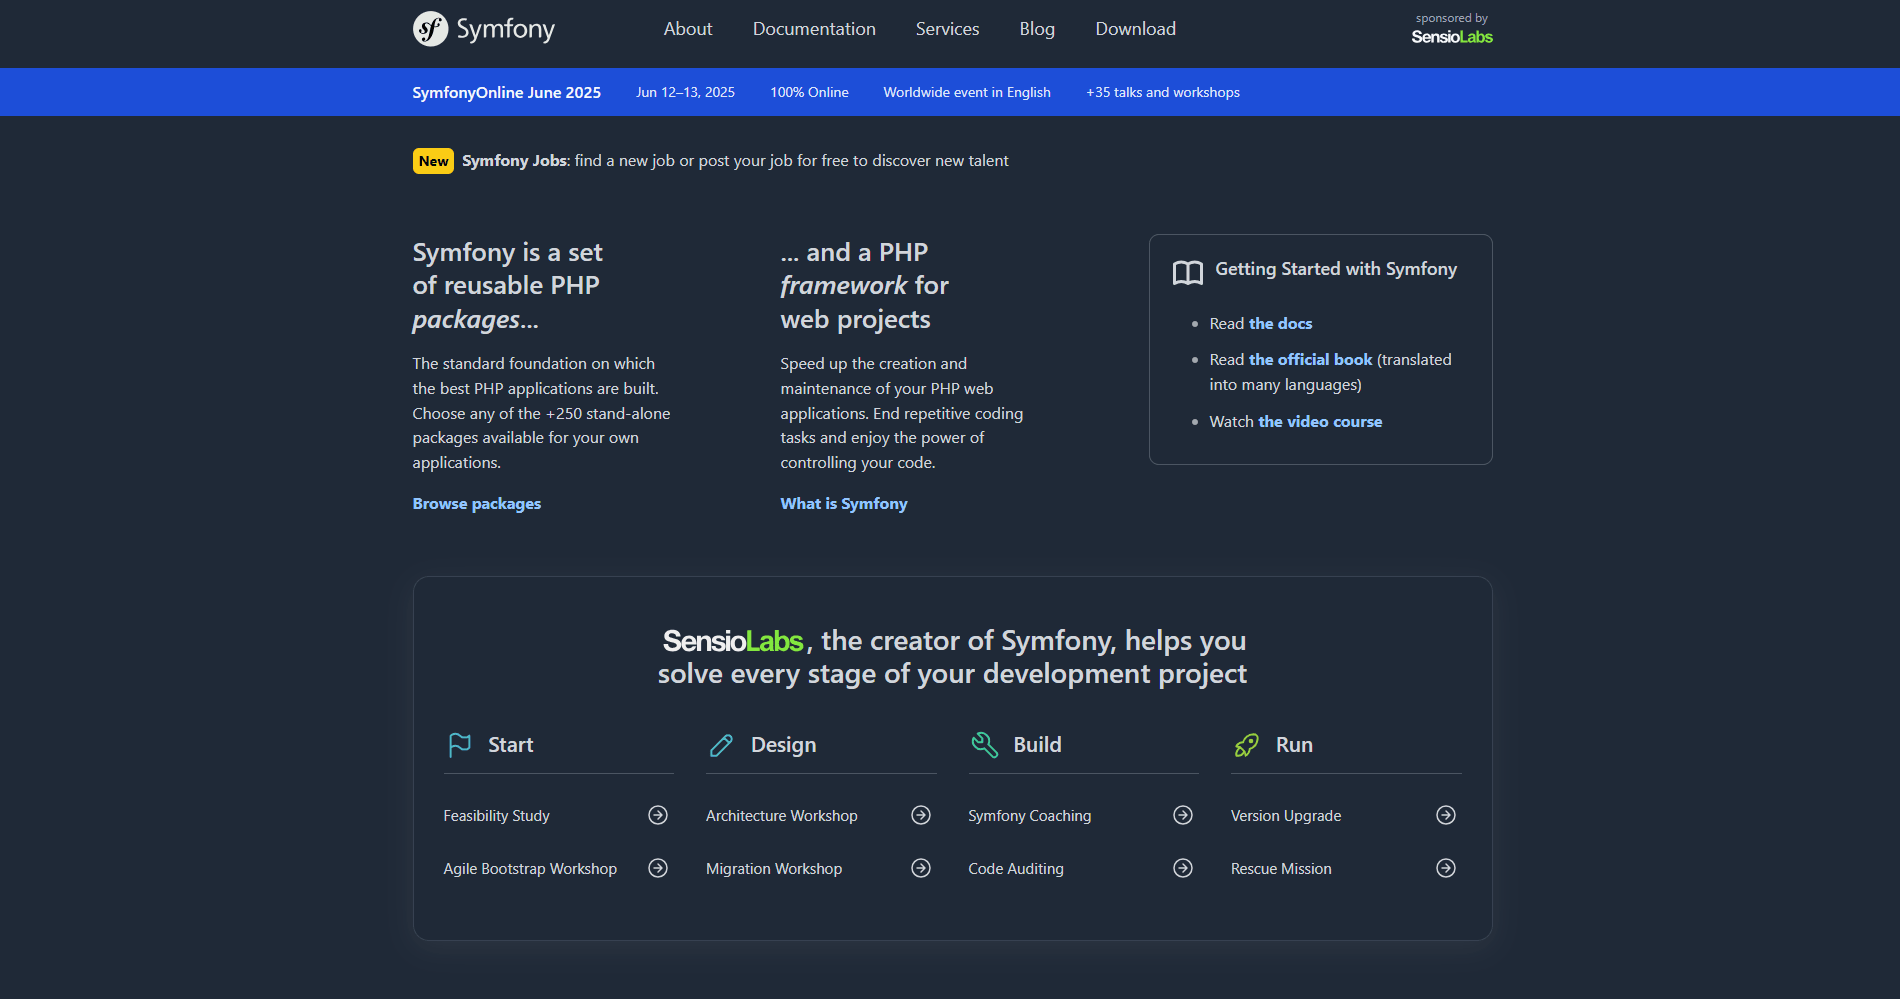The width and height of the screenshot is (1900, 999).
Task: Click the Run rocket icon
Action: click(x=1247, y=745)
